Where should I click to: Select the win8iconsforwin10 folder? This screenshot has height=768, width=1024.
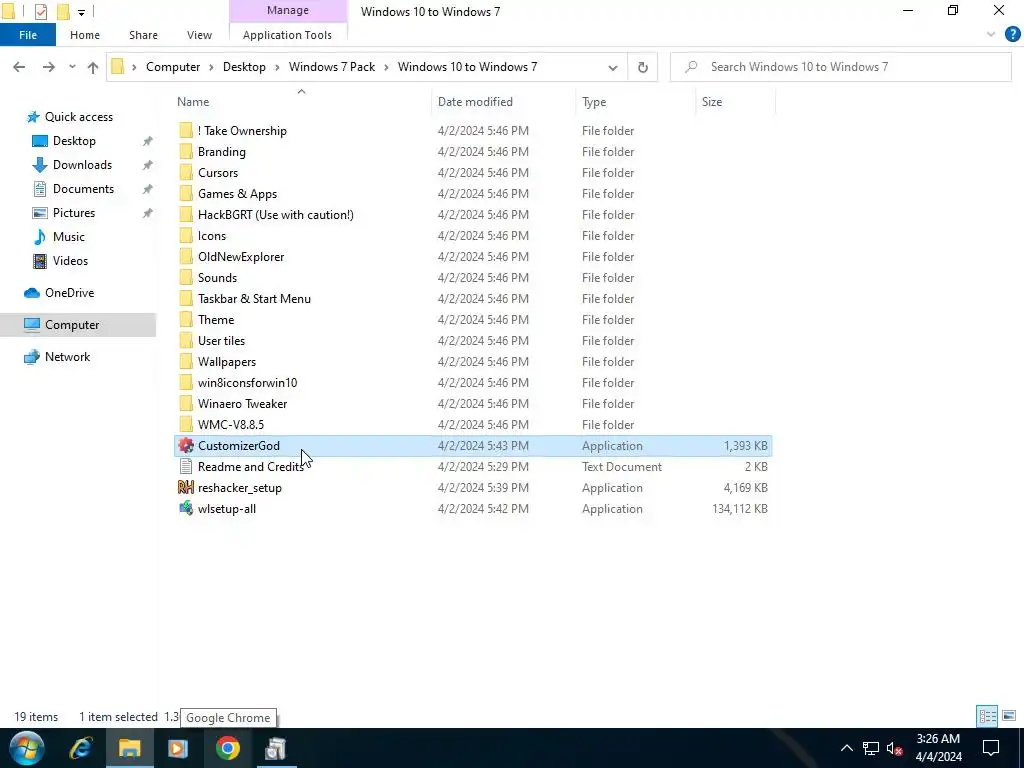248,383
